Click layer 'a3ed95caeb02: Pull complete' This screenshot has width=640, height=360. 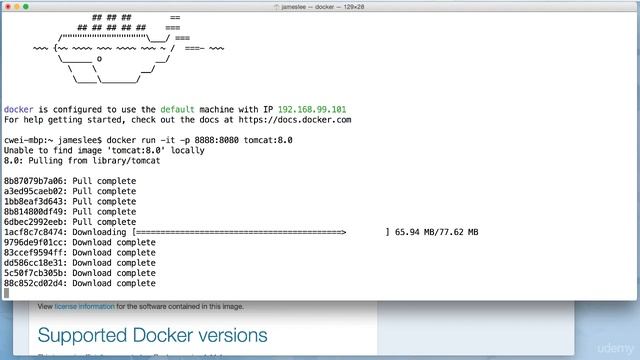coord(70,191)
